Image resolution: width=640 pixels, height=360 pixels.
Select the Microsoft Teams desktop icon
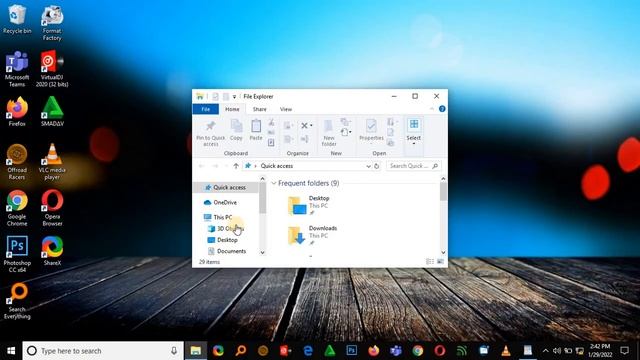[x=17, y=69]
